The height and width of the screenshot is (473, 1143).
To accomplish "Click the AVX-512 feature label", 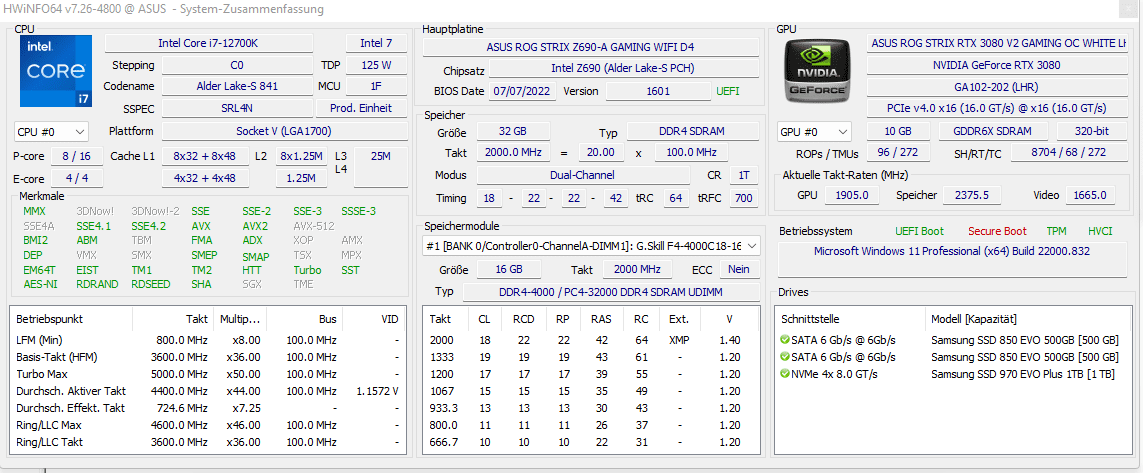I will 313,226.
